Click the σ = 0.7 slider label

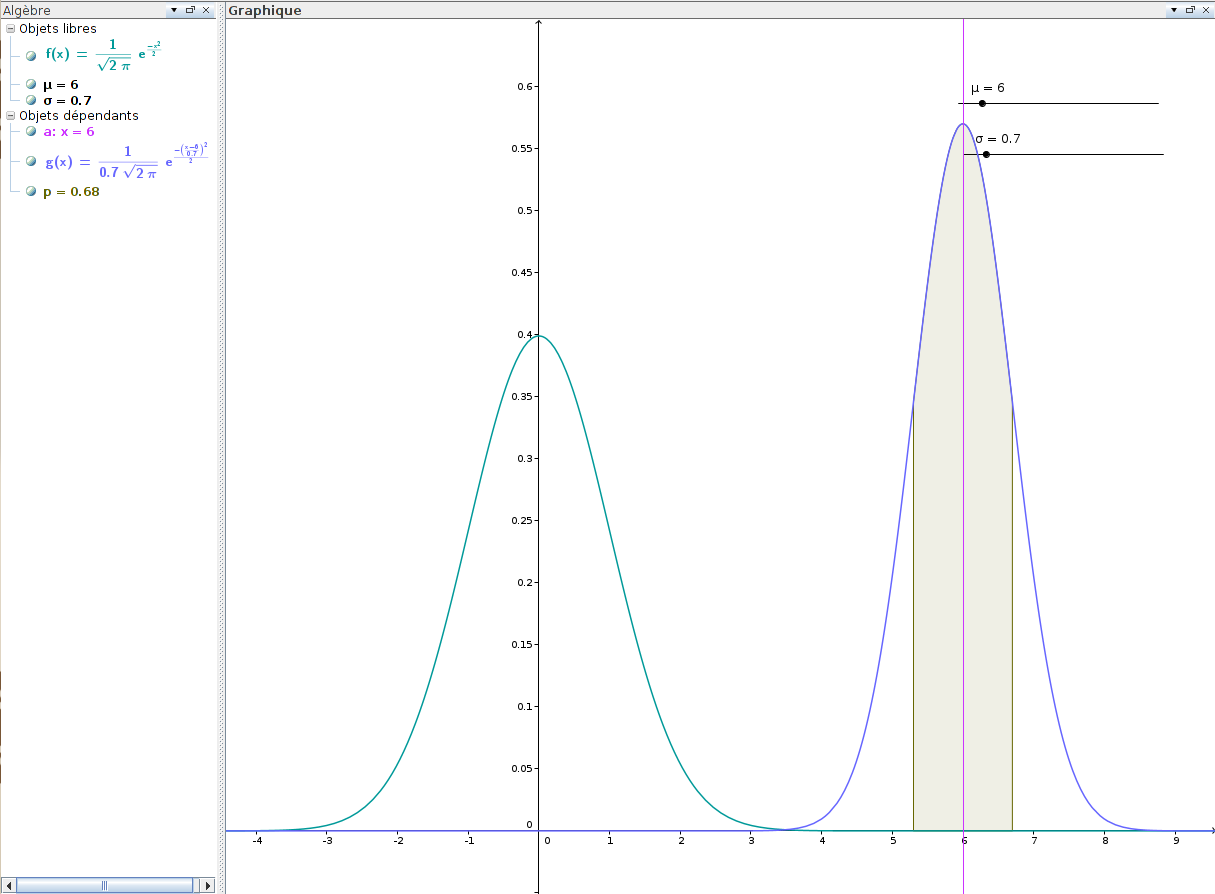998,139
